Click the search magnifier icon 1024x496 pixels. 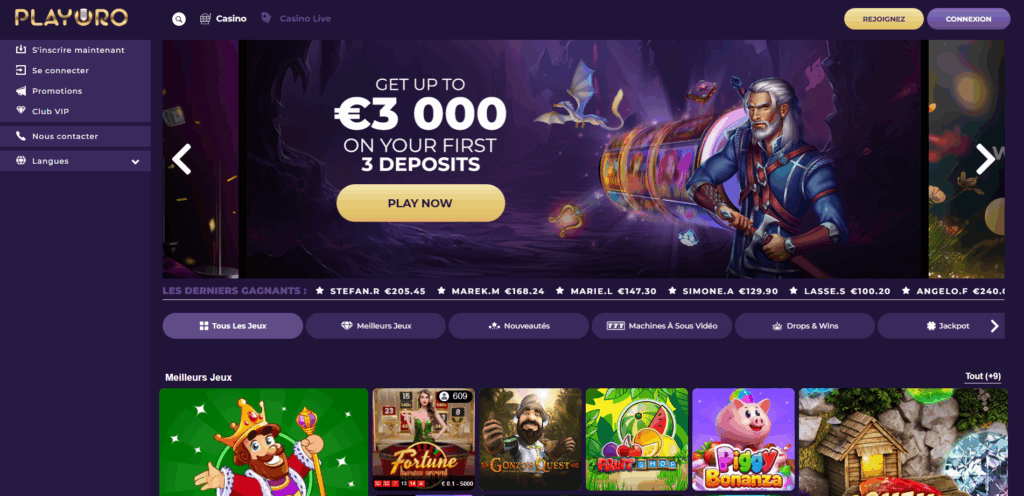(x=179, y=19)
